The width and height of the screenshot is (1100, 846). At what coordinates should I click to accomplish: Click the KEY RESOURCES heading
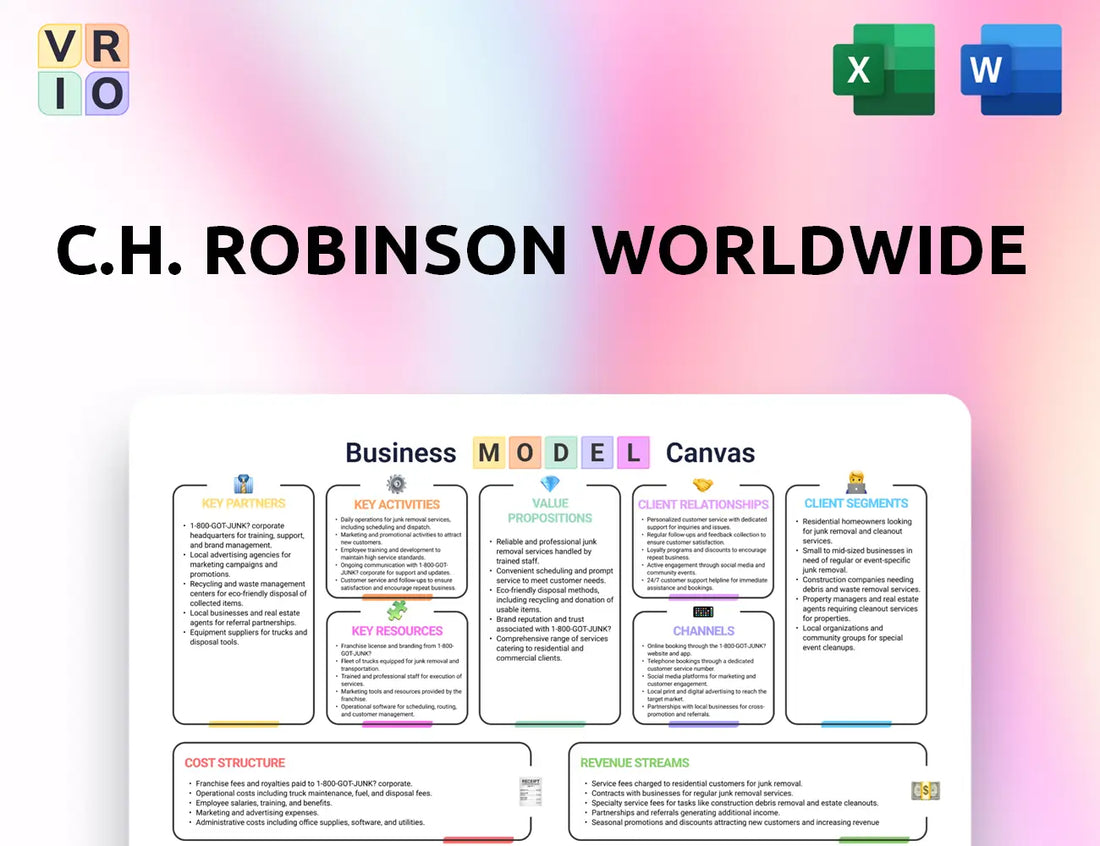point(397,631)
